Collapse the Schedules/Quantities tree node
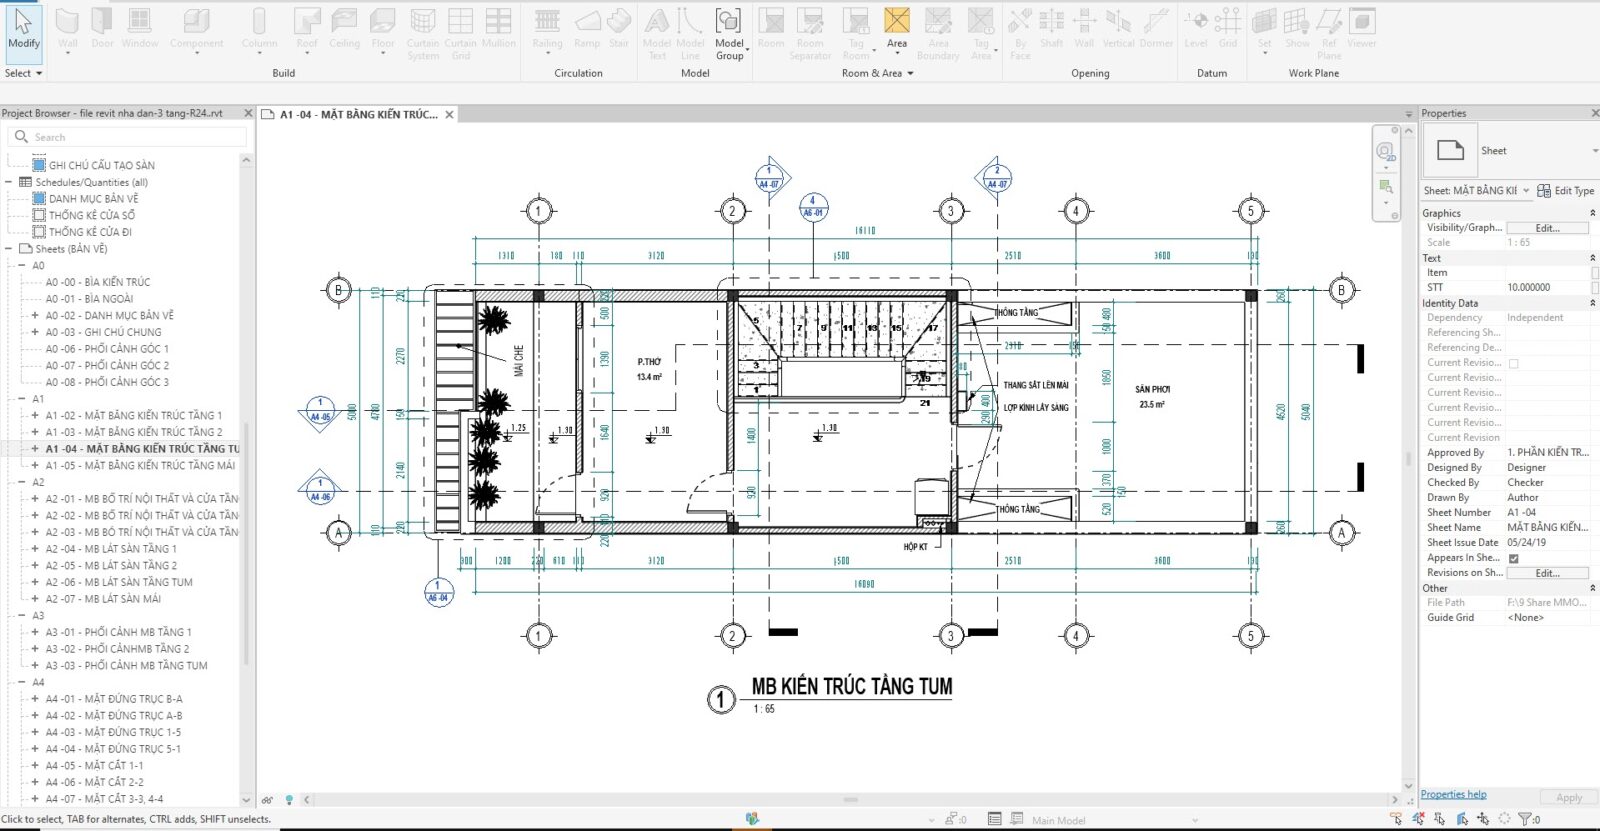Screen dimensions: 1600x831 click(x=9, y=182)
